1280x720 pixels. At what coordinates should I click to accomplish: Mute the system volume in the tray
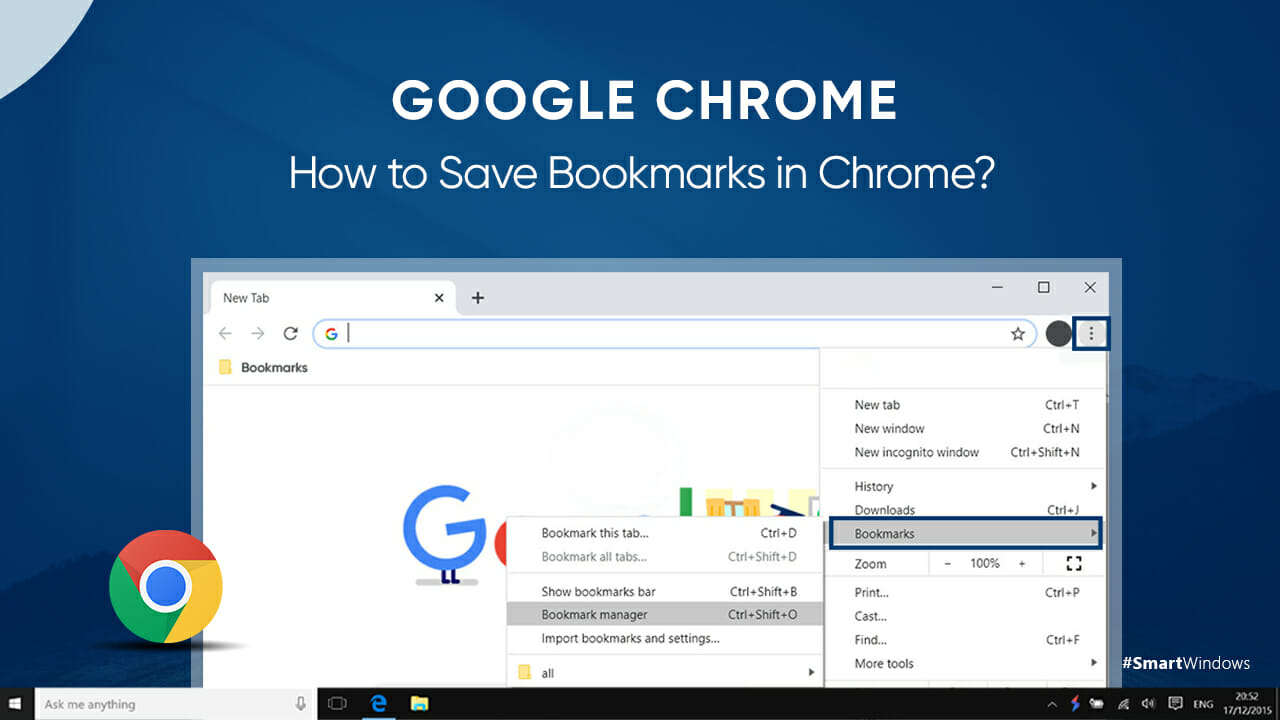1148,704
